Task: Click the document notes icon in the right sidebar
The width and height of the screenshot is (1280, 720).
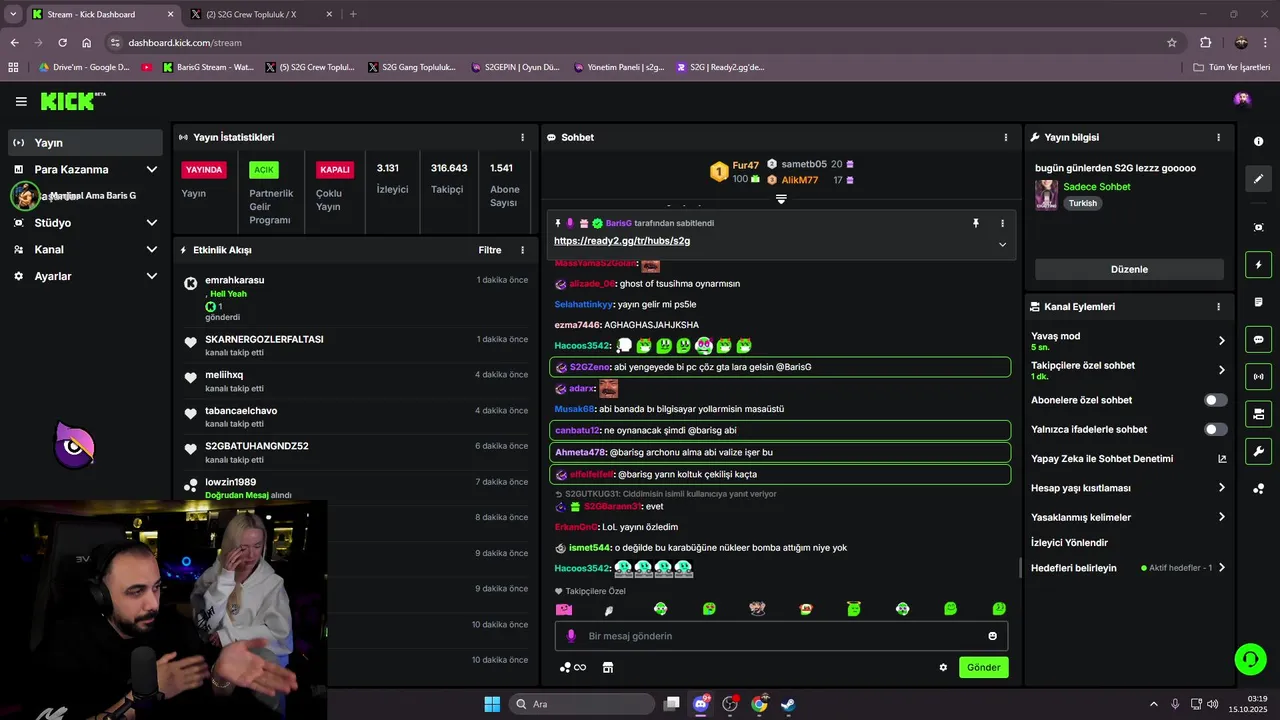Action: [x=1258, y=302]
